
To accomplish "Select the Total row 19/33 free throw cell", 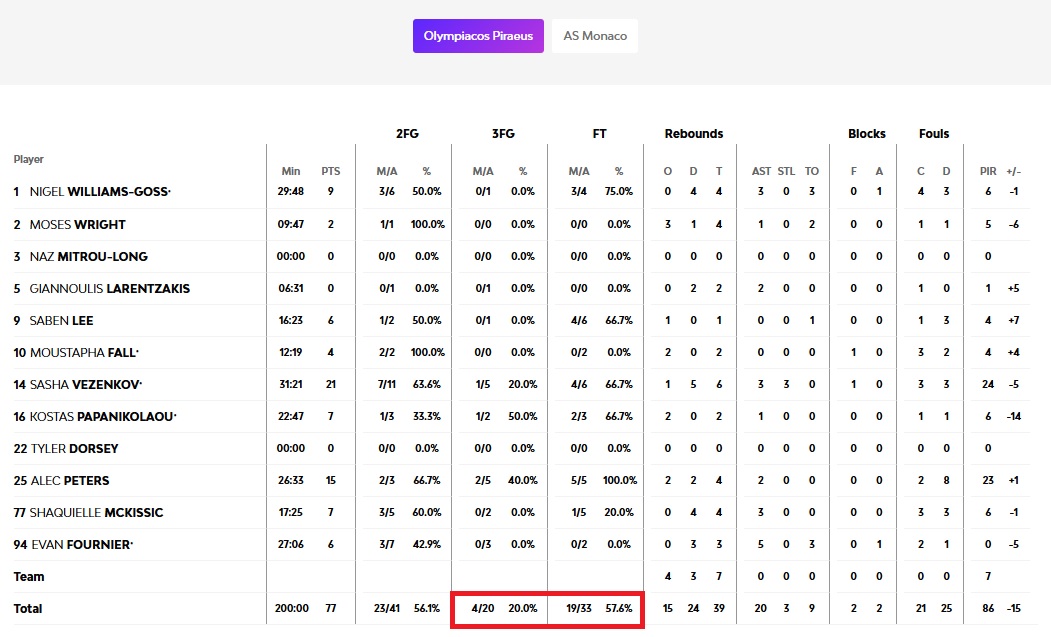I will [579, 609].
